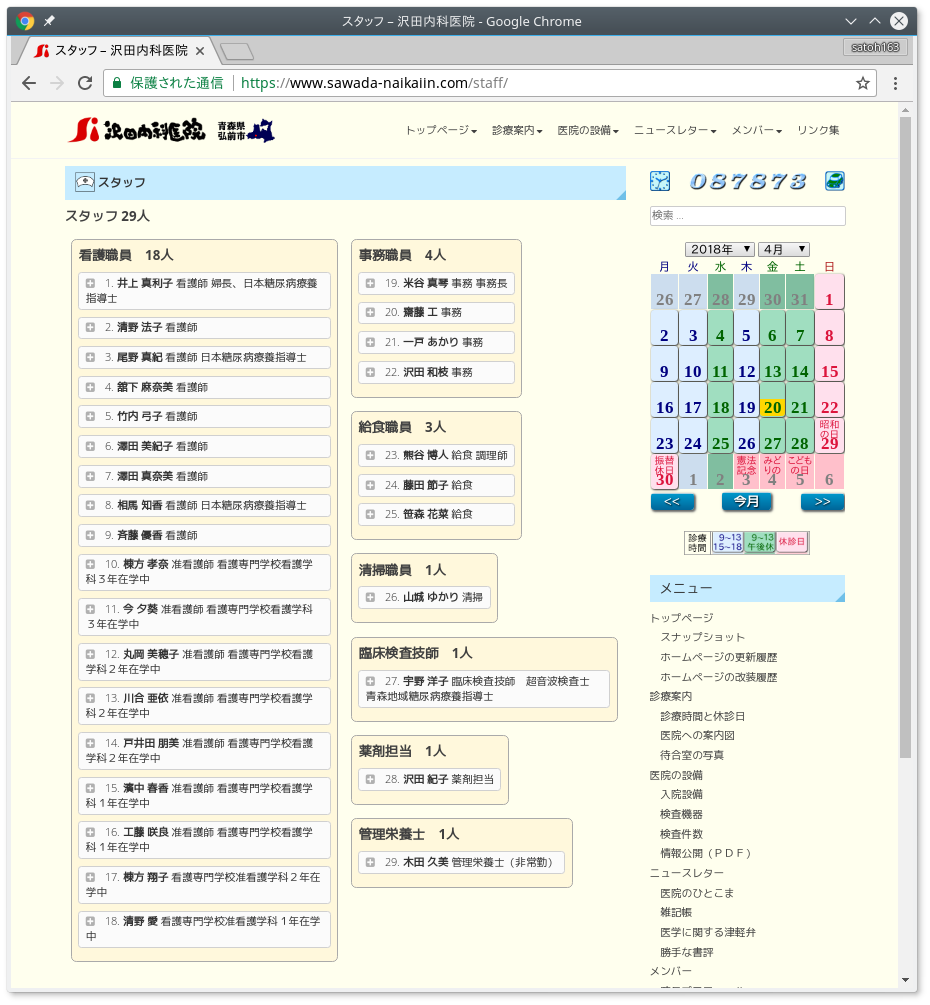Expand staff entry number 12 准看護師
This screenshot has width=930, height=1005.
coord(90,654)
